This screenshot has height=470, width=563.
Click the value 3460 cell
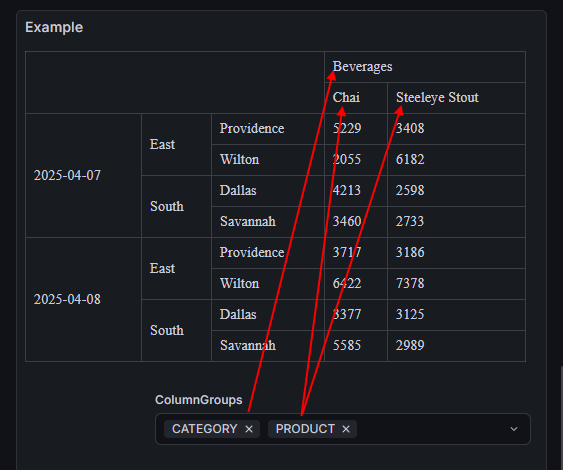click(x=356, y=222)
